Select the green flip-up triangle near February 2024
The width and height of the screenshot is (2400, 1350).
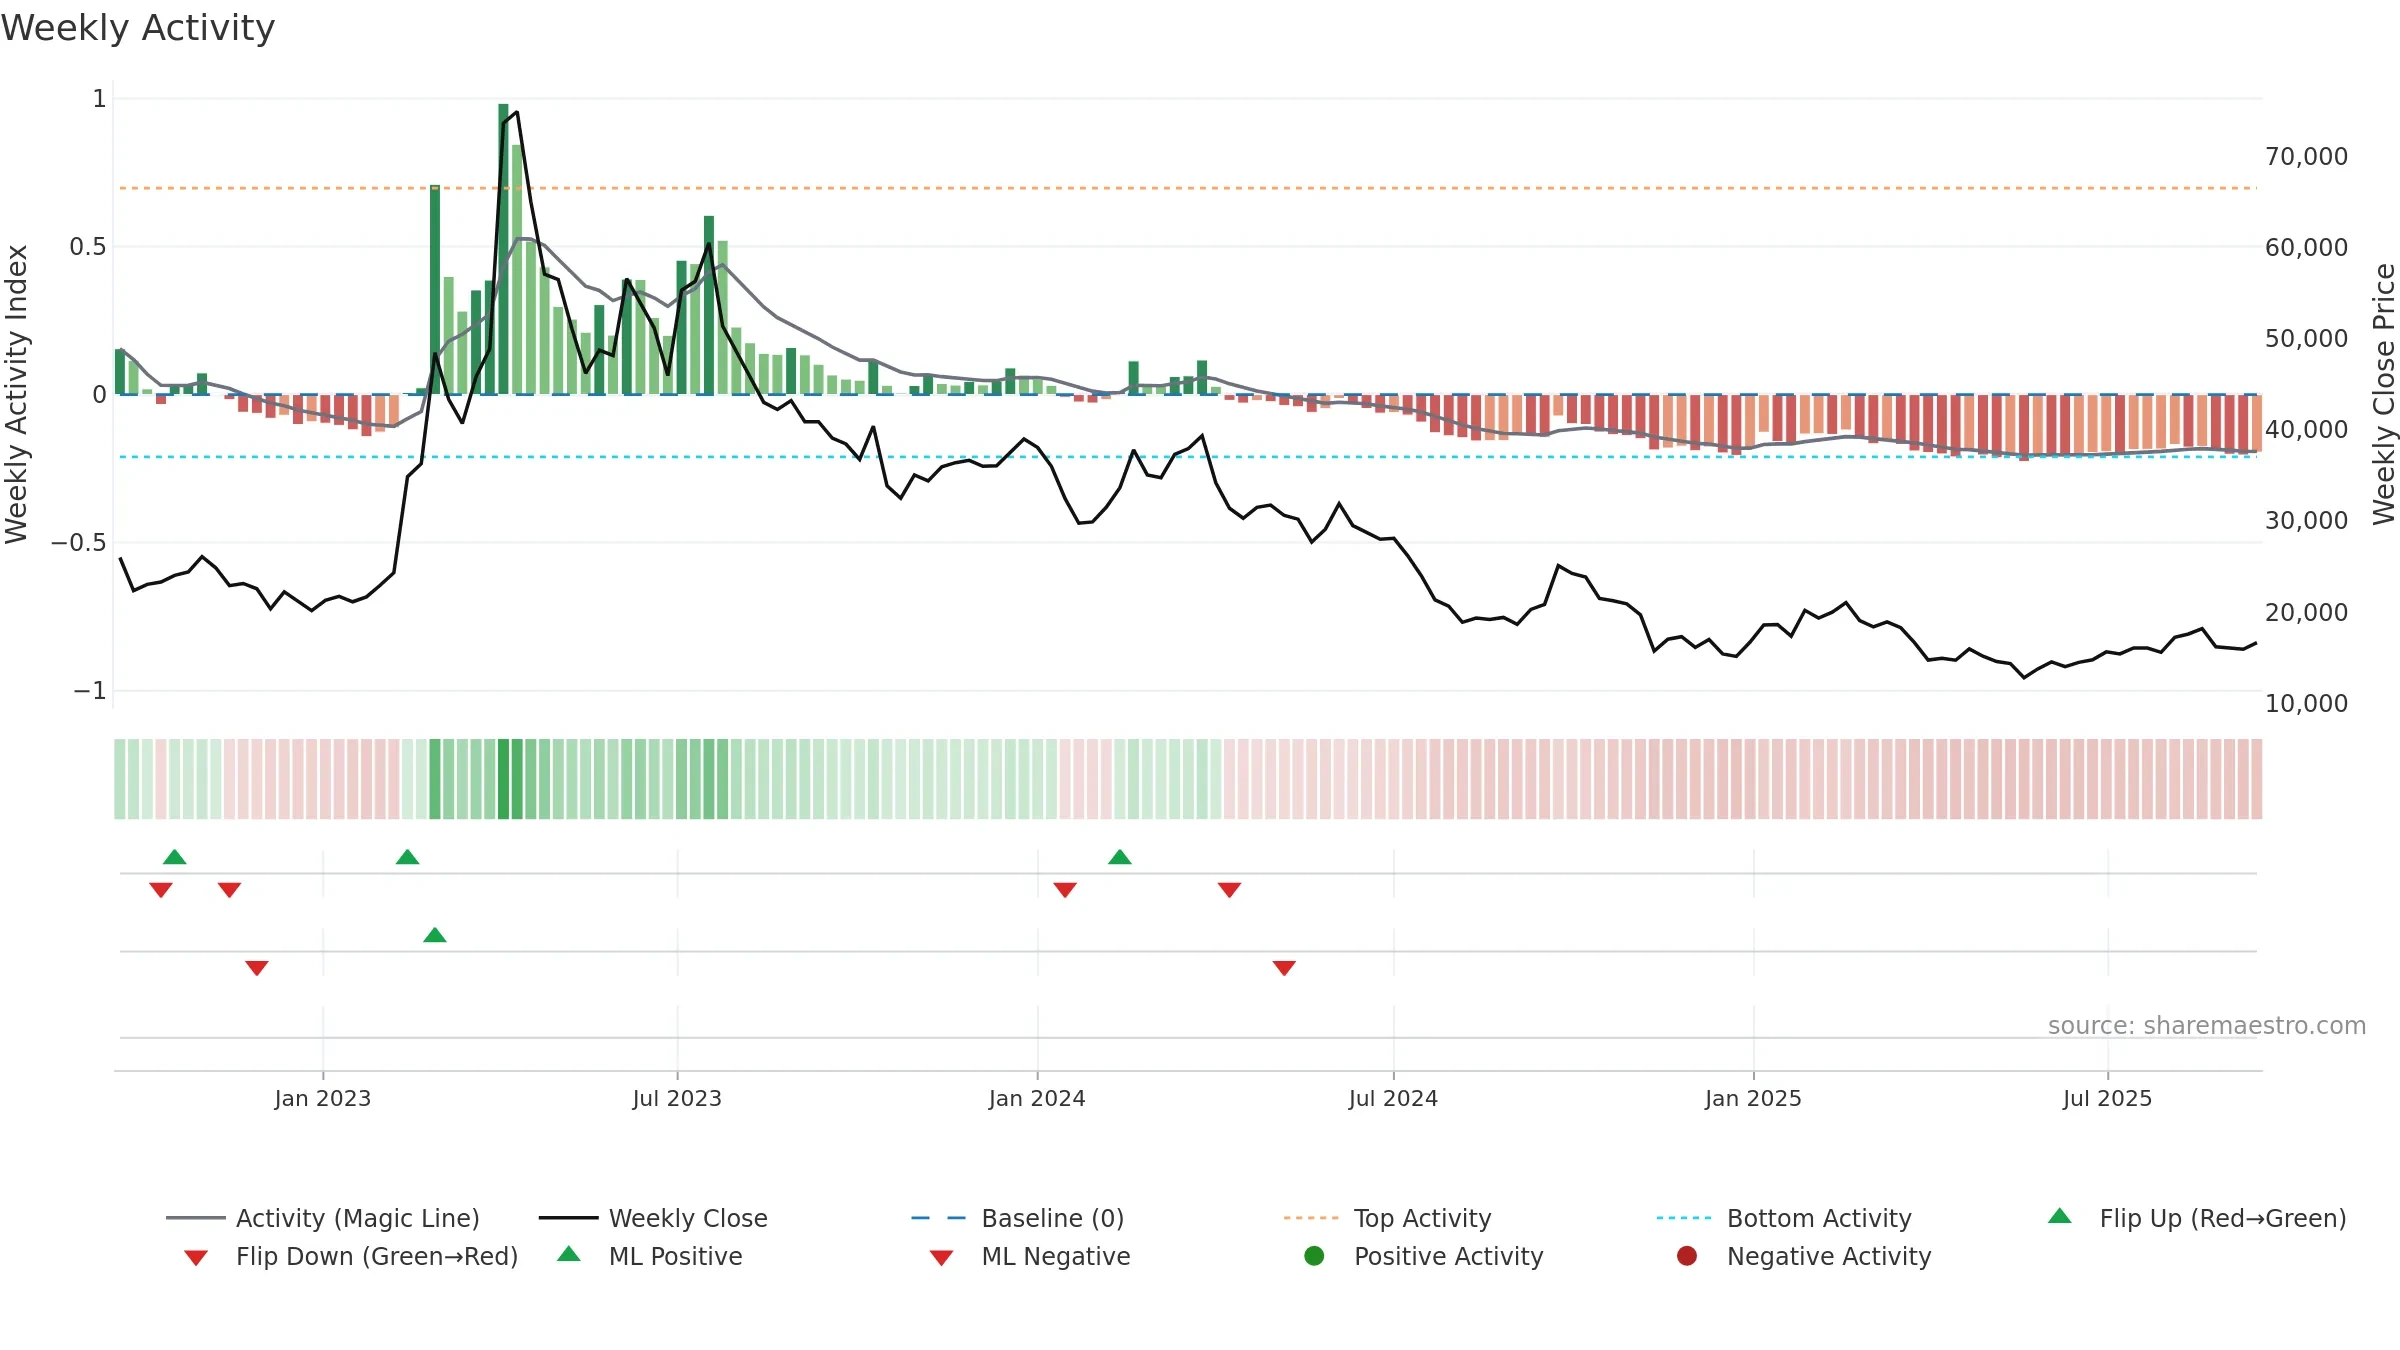(x=1120, y=857)
